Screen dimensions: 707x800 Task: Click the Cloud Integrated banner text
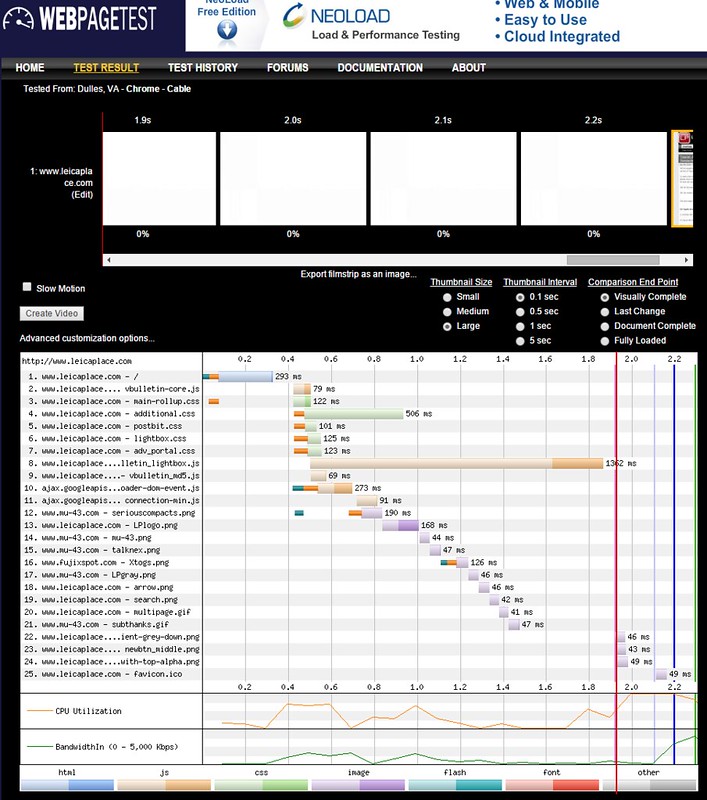point(562,37)
